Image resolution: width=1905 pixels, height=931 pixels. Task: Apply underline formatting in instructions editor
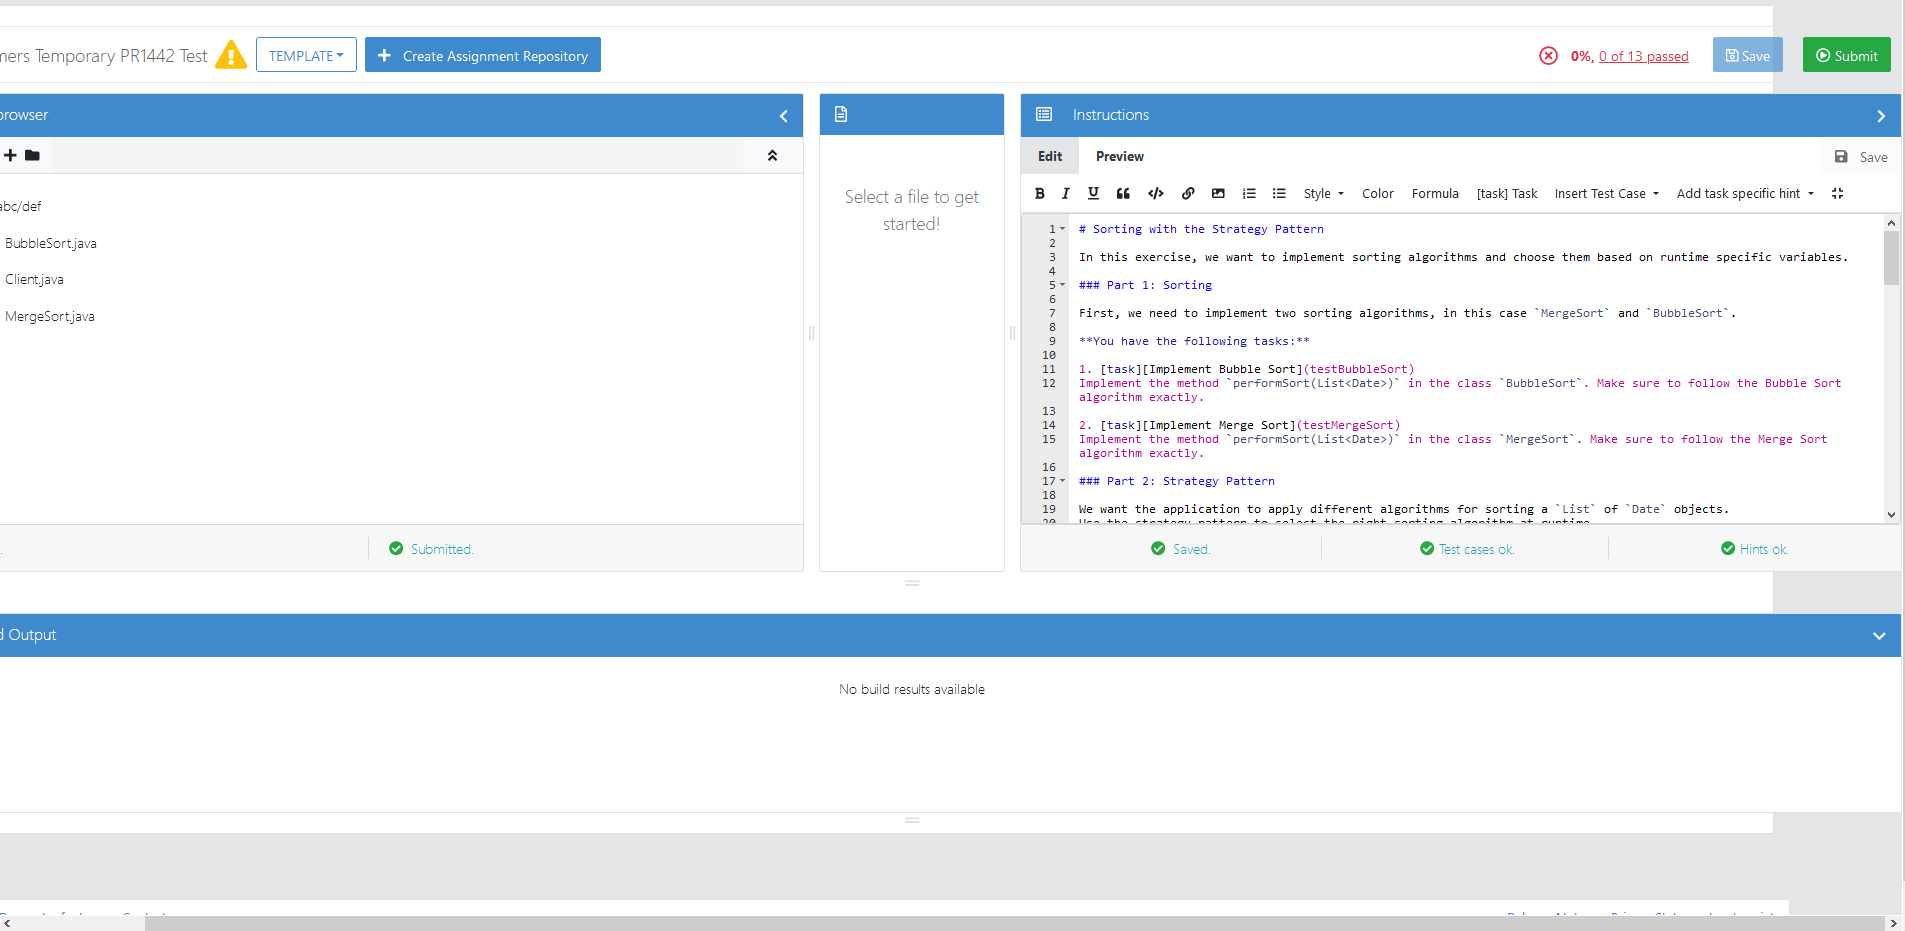[x=1093, y=194]
